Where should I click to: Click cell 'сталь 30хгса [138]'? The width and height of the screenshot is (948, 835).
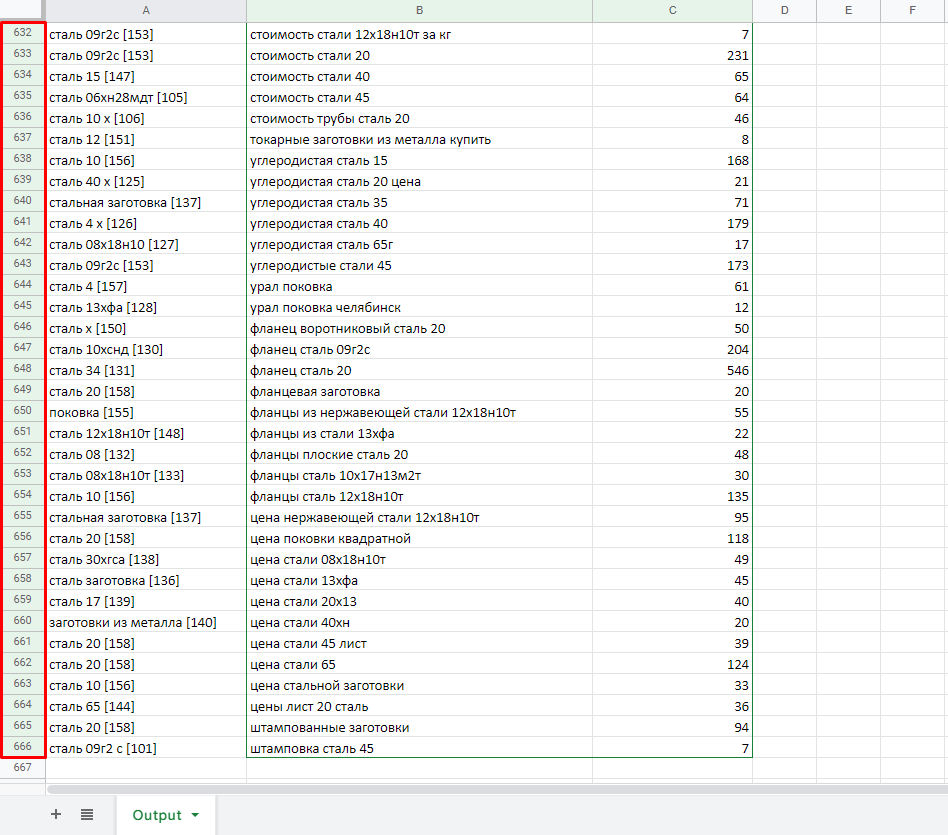point(146,559)
